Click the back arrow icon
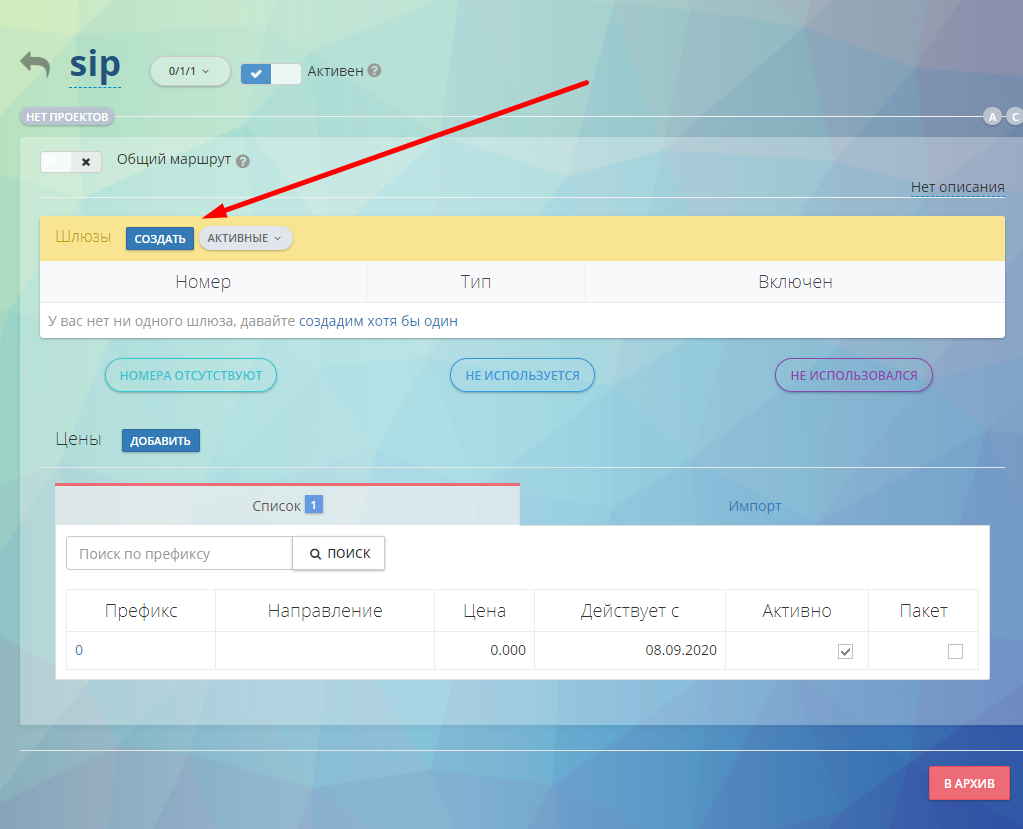This screenshot has height=829, width=1023. click(x=35, y=64)
